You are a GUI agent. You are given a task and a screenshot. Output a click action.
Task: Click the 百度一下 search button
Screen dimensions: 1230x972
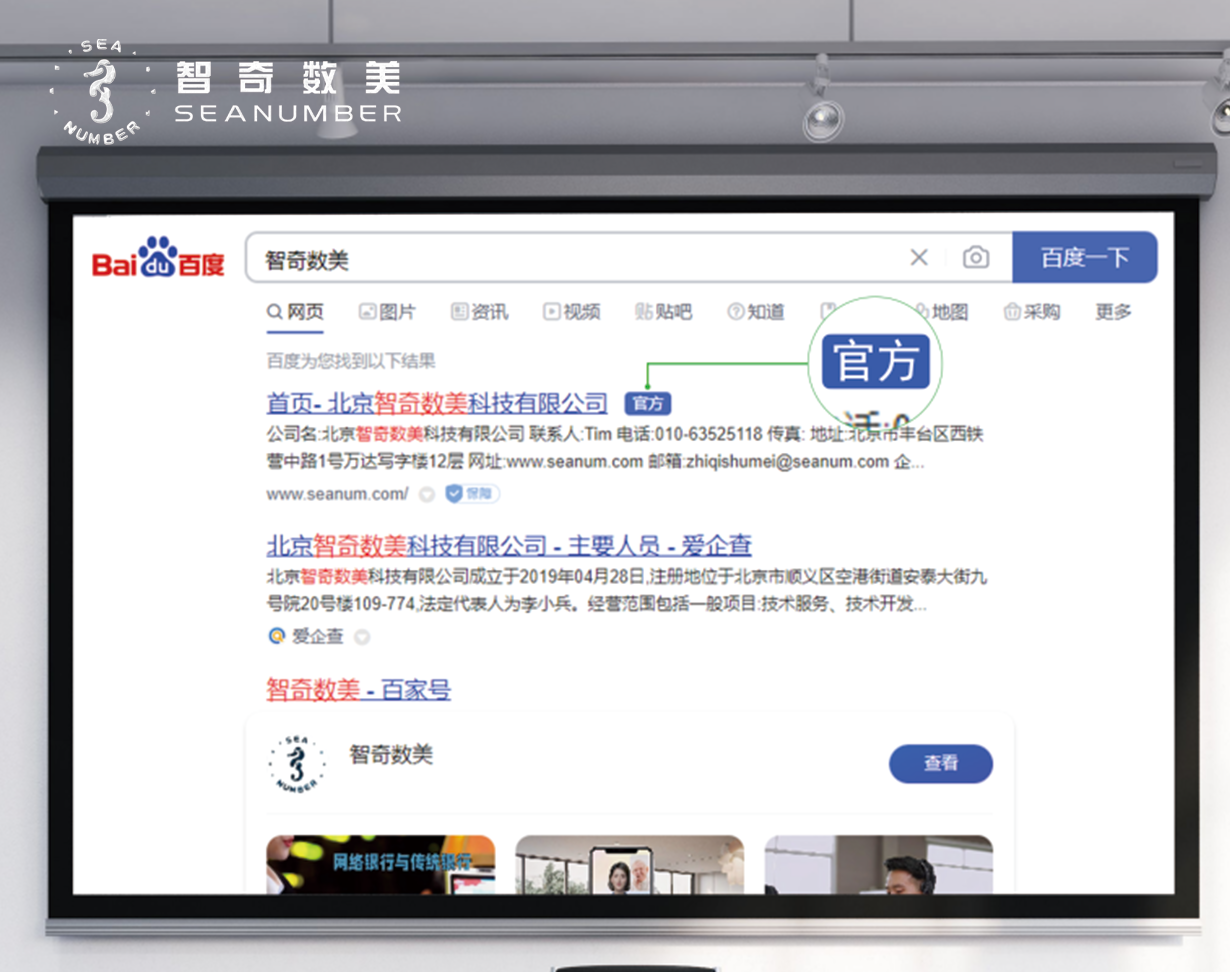(1085, 258)
